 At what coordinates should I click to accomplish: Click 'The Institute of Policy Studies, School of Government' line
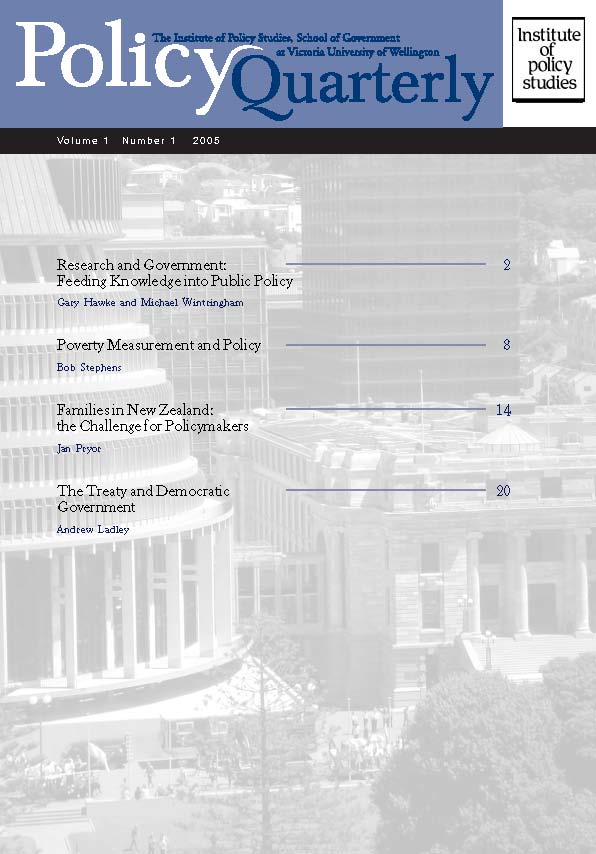coord(276,38)
